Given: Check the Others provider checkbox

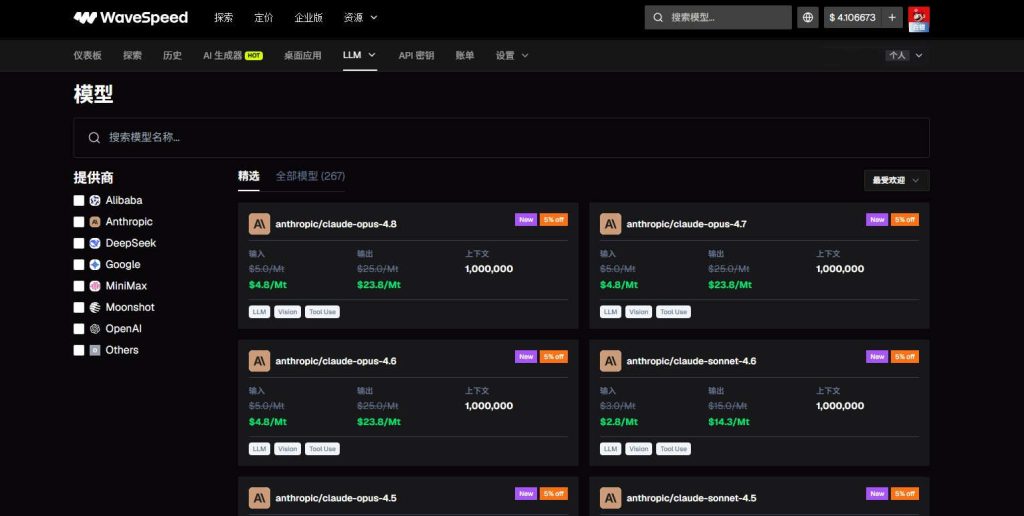Looking at the screenshot, I should (x=79, y=350).
